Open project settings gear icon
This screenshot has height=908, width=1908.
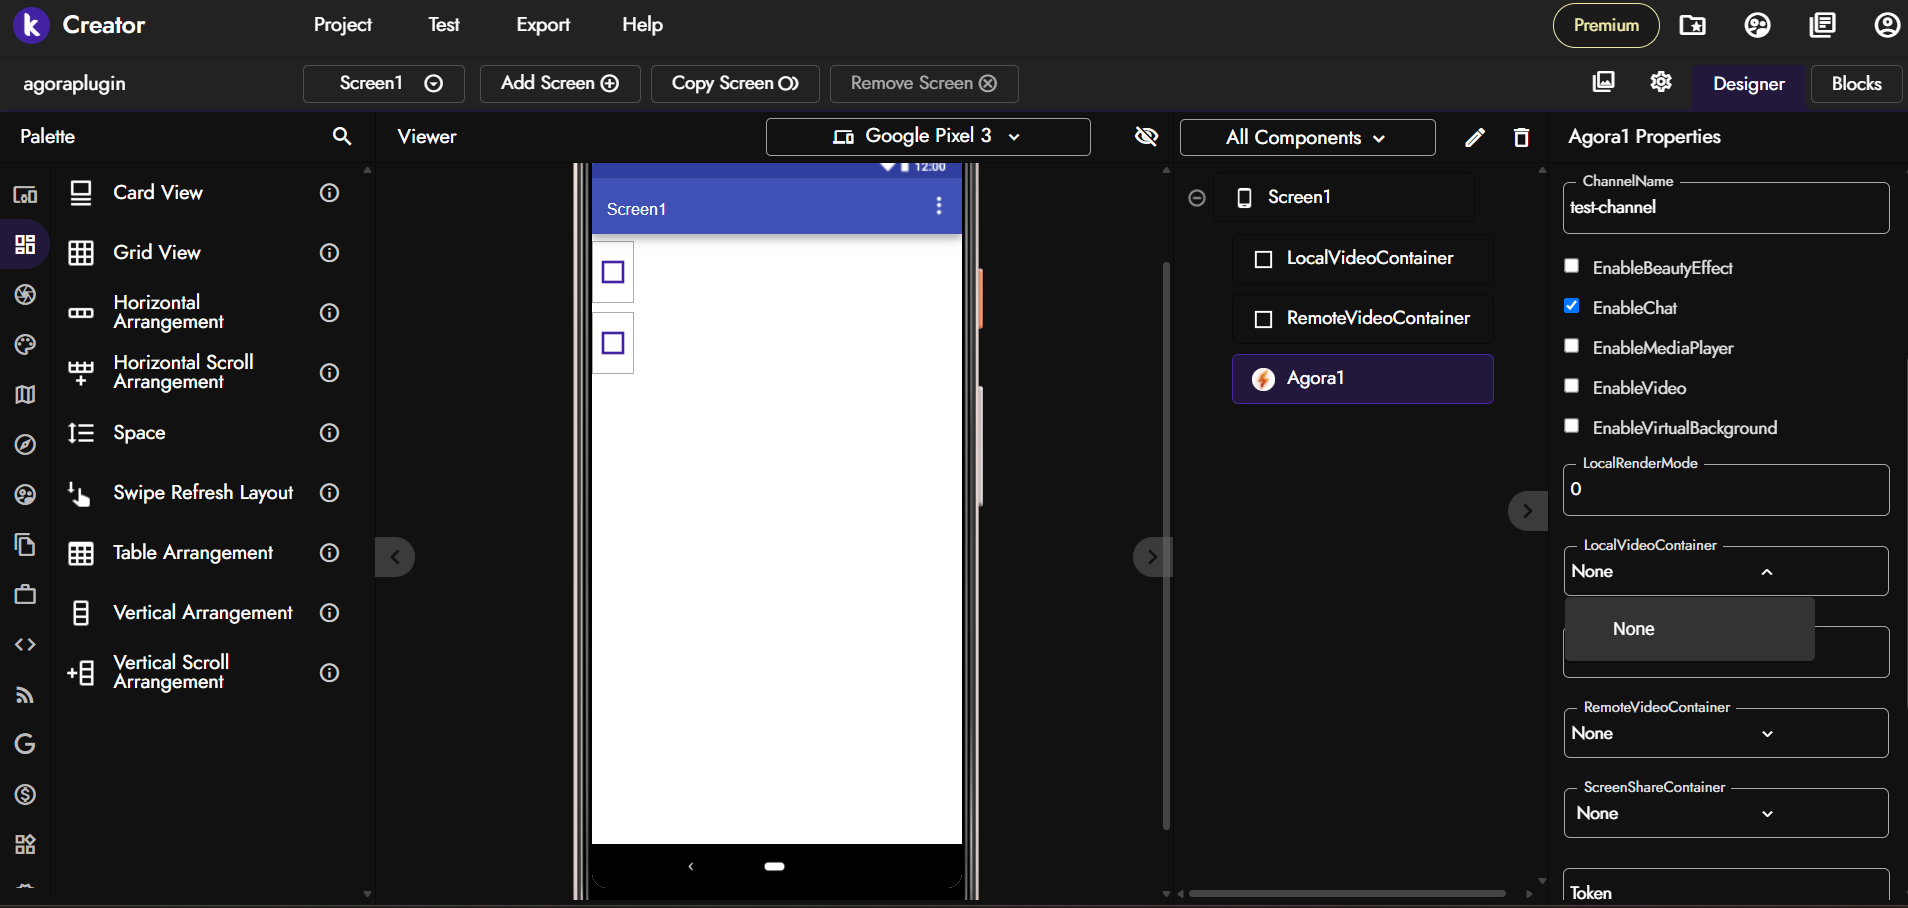click(x=1661, y=82)
